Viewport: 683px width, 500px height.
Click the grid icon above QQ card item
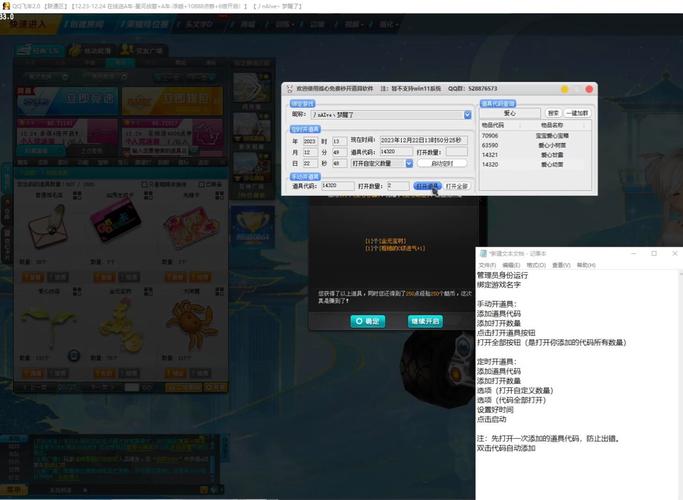pos(148,195)
